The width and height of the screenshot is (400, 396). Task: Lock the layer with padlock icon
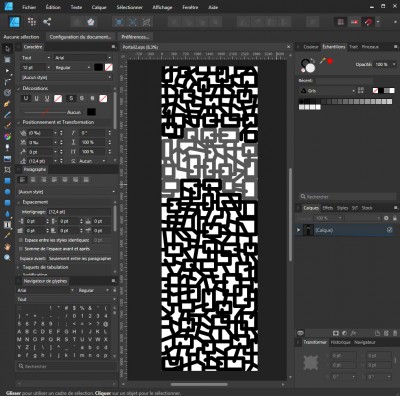click(395, 218)
